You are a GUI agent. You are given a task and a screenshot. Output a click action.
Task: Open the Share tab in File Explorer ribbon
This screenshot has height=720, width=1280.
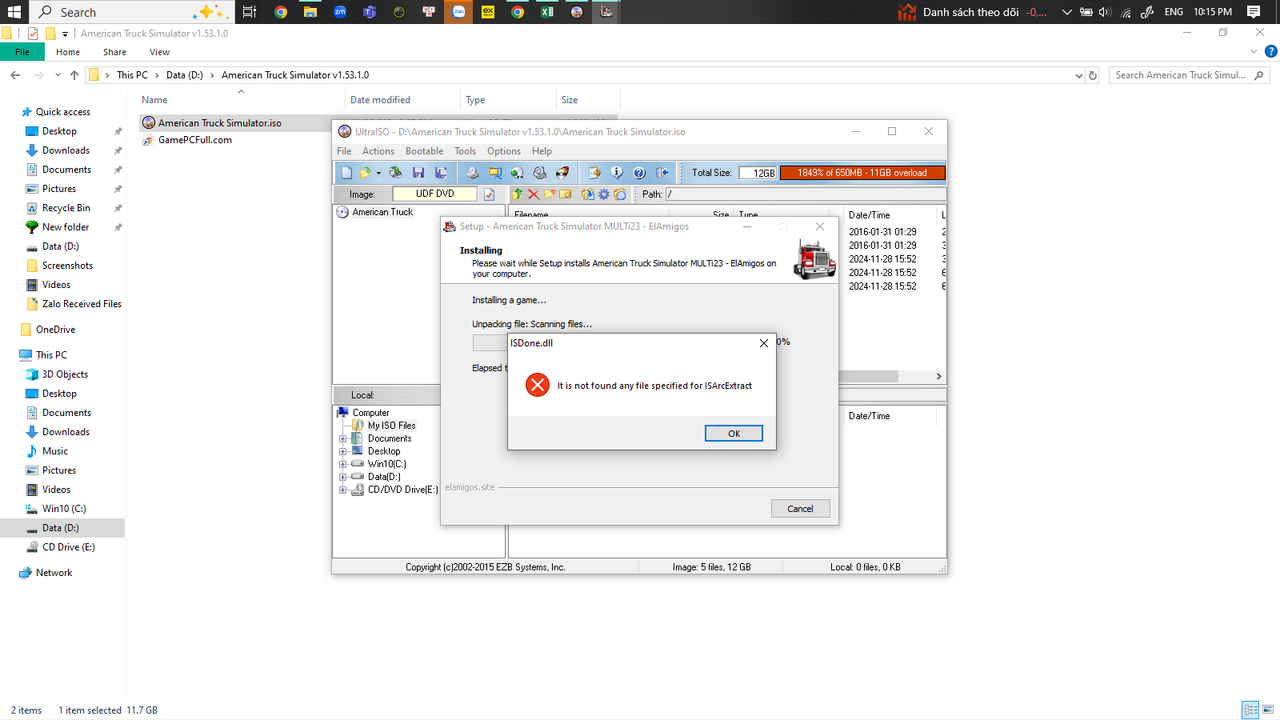(115, 52)
